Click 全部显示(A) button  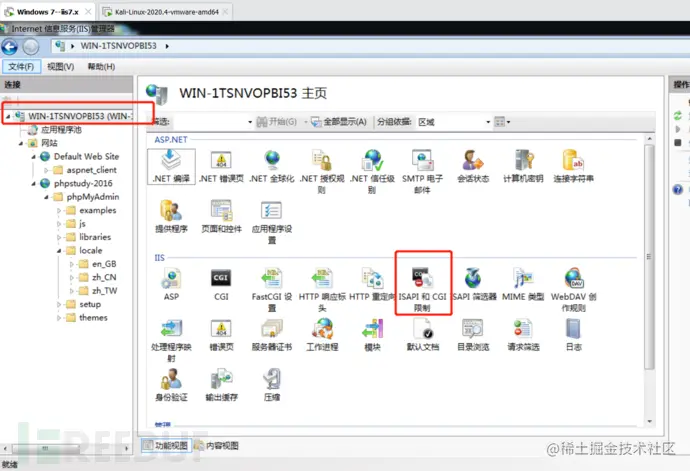pyautogui.click(x=338, y=121)
